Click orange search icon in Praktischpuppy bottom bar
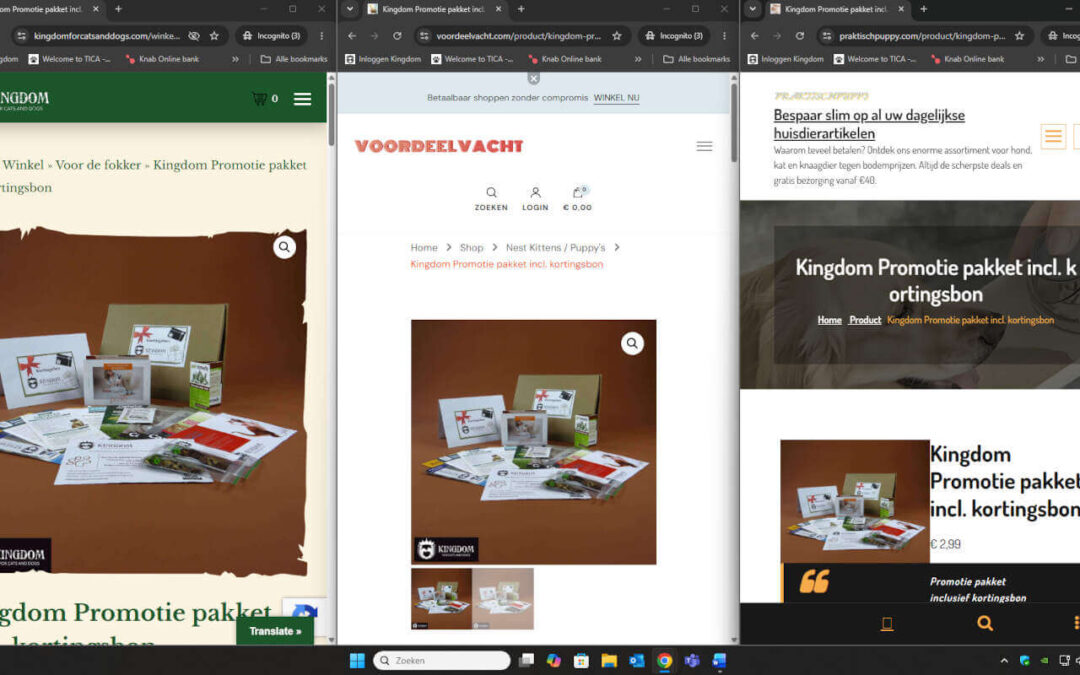 point(985,623)
